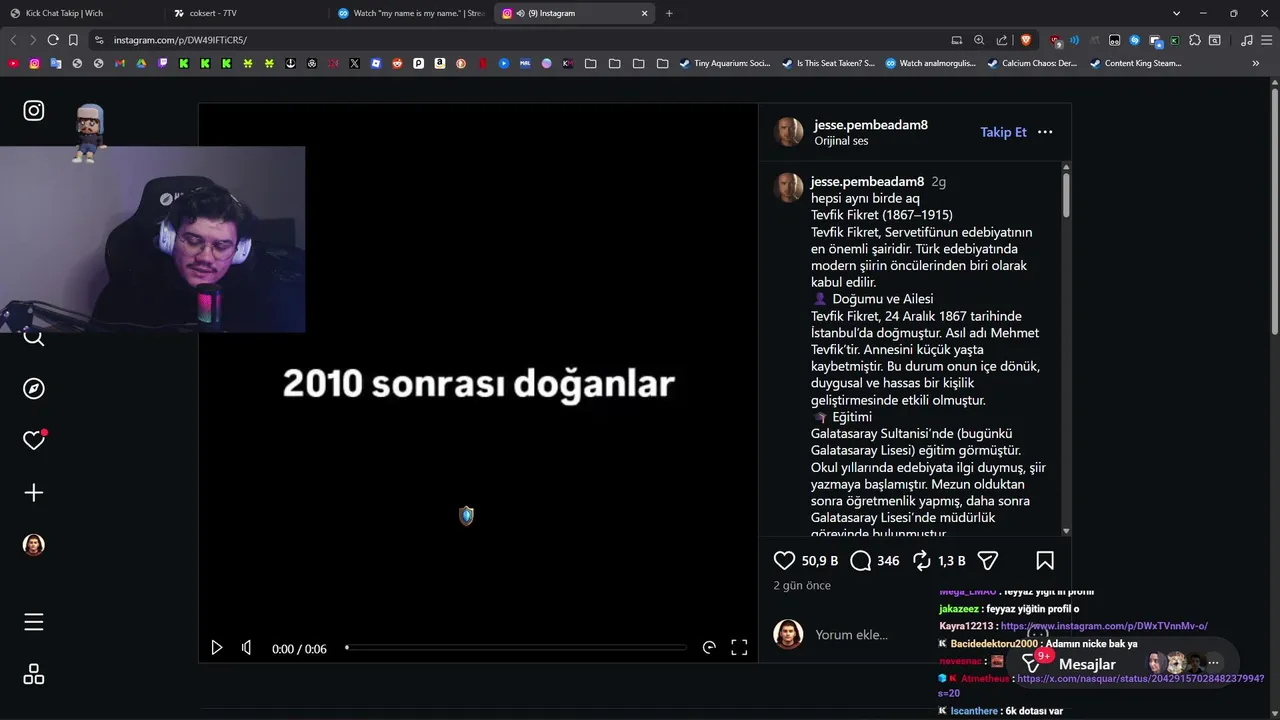
Task: Open the zoom magnifier in address bar
Action: click(x=979, y=40)
